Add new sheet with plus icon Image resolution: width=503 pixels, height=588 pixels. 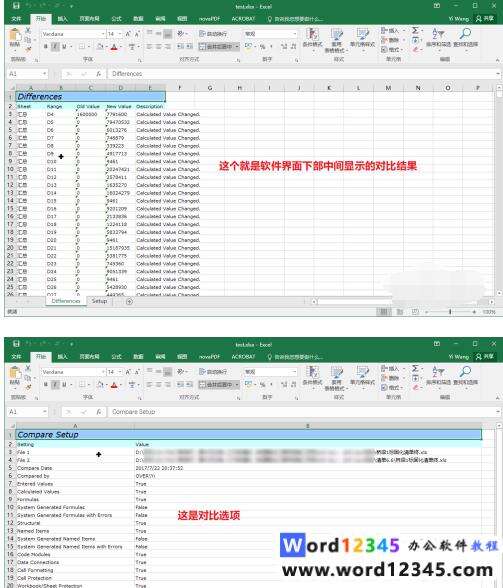coord(129,302)
